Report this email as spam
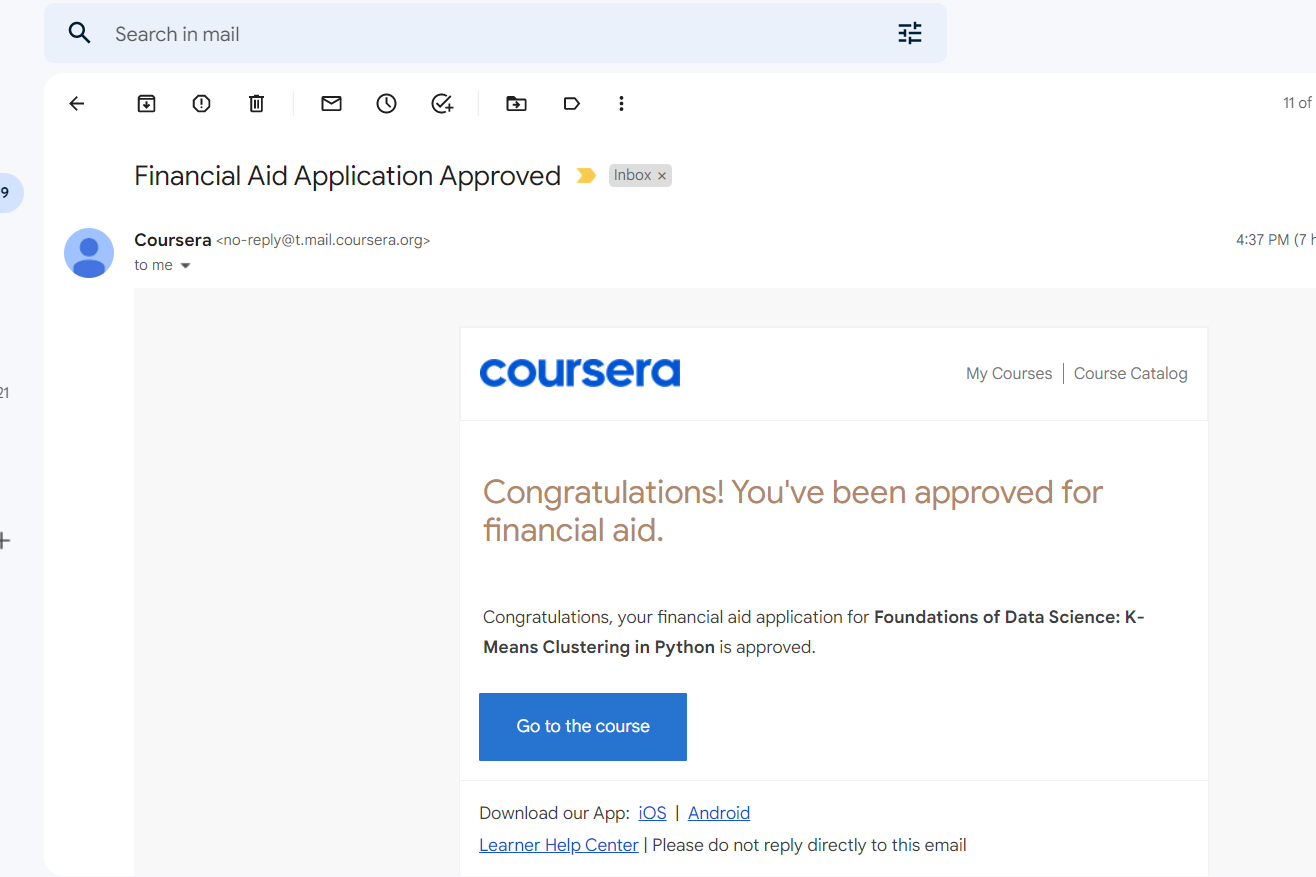1316x877 pixels. pos(201,103)
